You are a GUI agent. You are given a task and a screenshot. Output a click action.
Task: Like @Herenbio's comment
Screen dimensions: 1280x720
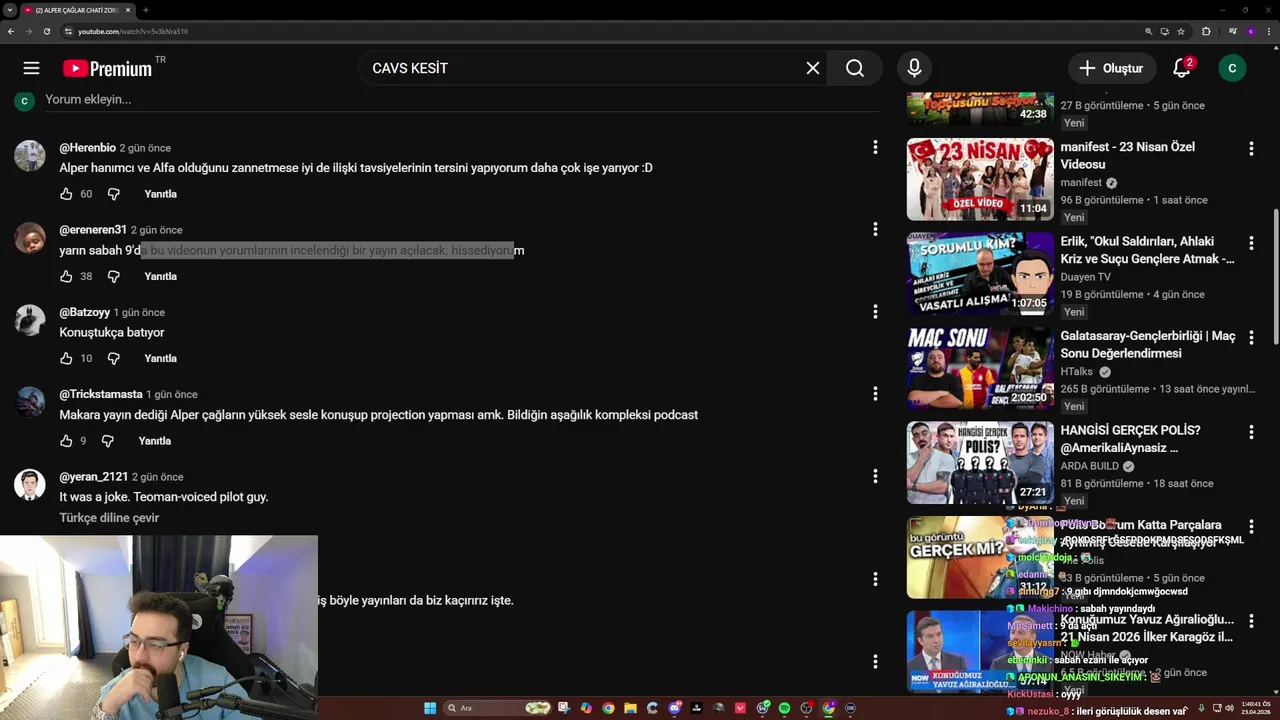tap(66, 194)
